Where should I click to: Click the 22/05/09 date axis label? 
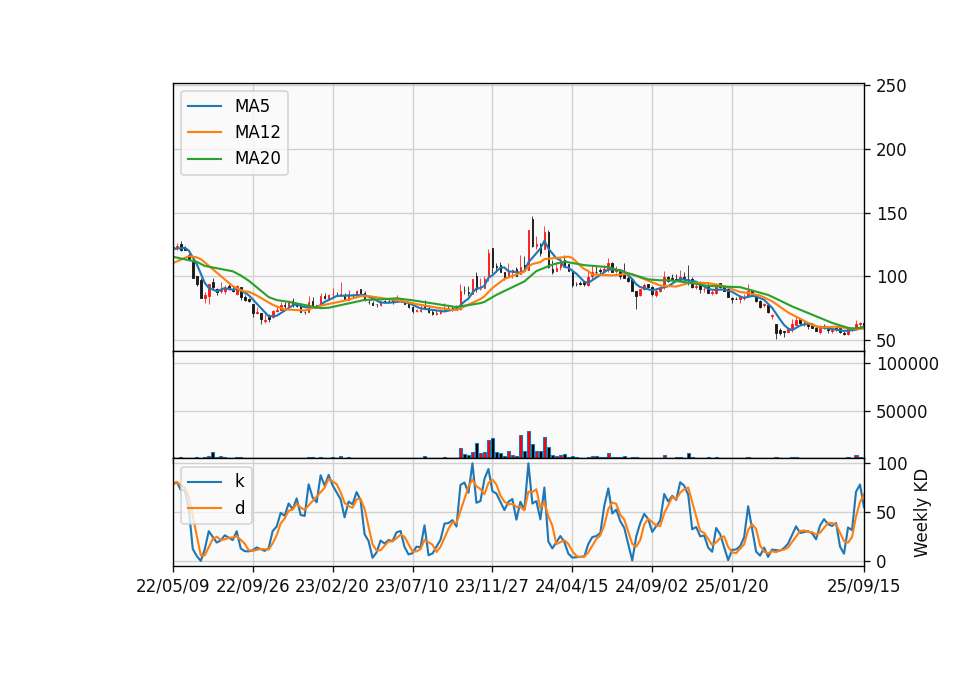click(x=173, y=586)
